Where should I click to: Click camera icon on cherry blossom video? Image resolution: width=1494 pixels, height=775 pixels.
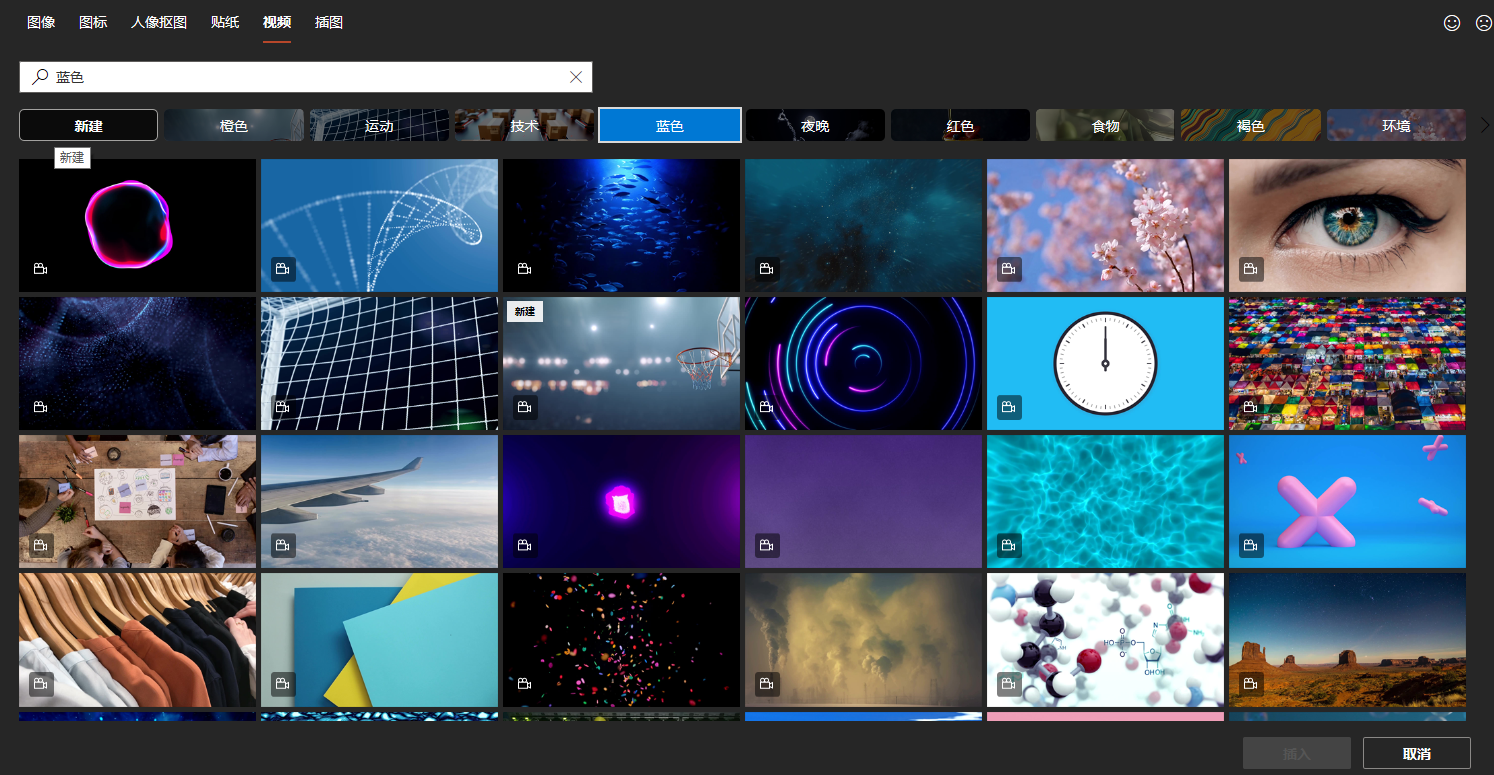pos(1009,269)
